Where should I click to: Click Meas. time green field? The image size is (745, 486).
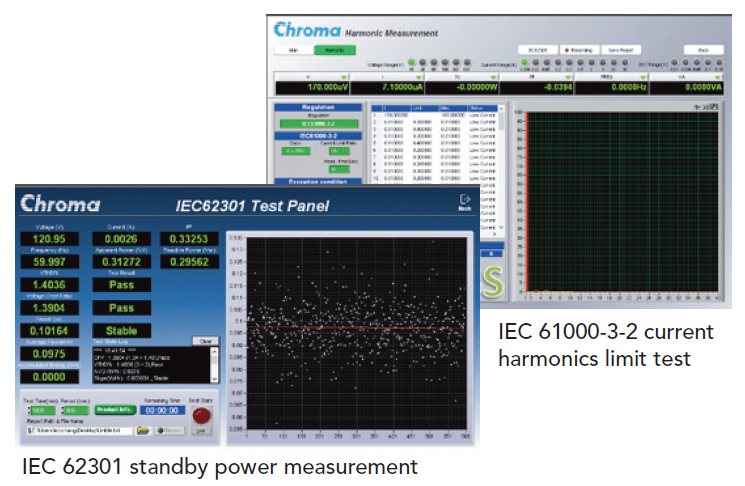(339, 169)
